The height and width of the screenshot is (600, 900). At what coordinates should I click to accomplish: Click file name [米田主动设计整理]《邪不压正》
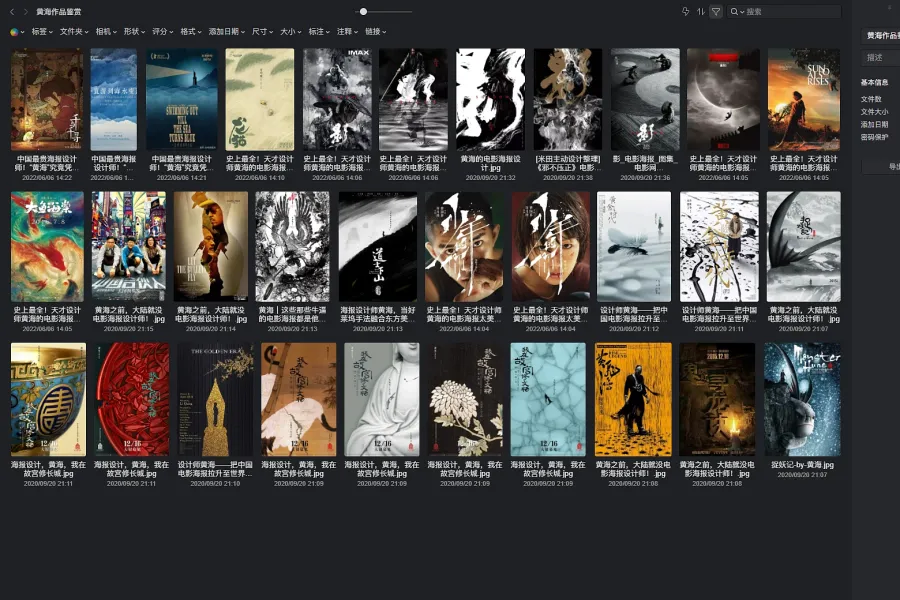(x=568, y=163)
